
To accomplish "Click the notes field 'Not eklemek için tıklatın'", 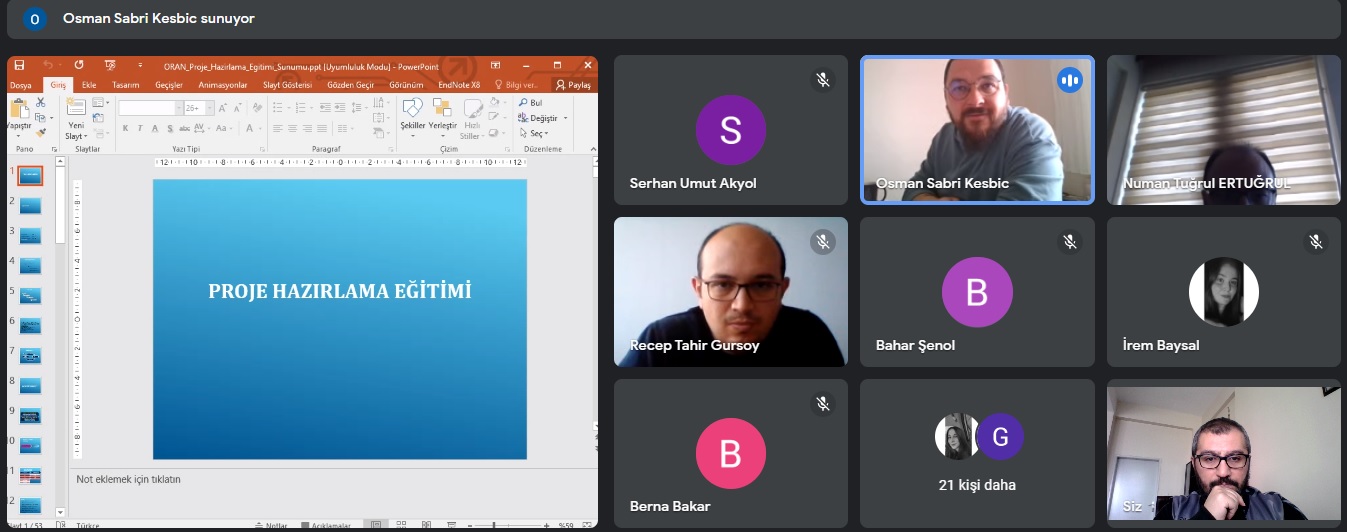I will (x=129, y=479).
